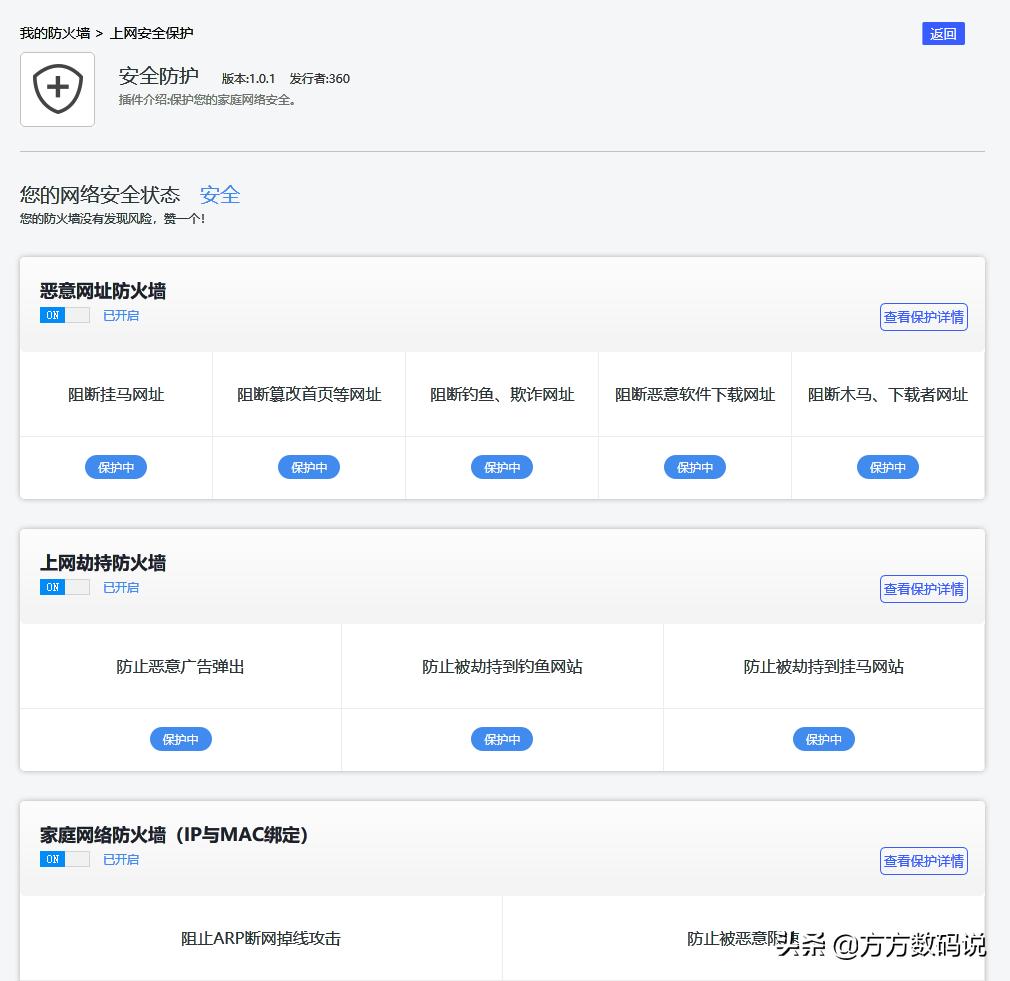The image size is (1010, 981).
Task: Click the 返回 button at top right
Action: pyautogui.click(x=943, y=33)
